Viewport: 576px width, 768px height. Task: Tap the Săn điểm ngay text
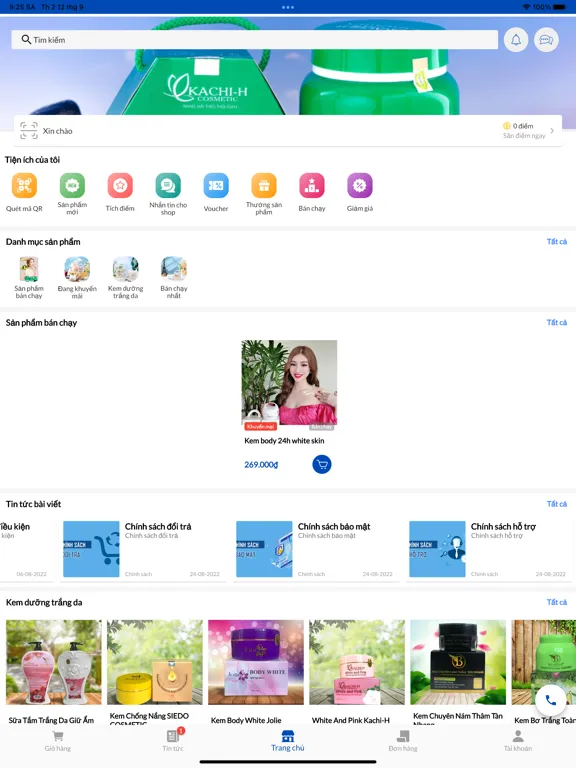pos(524,136)
